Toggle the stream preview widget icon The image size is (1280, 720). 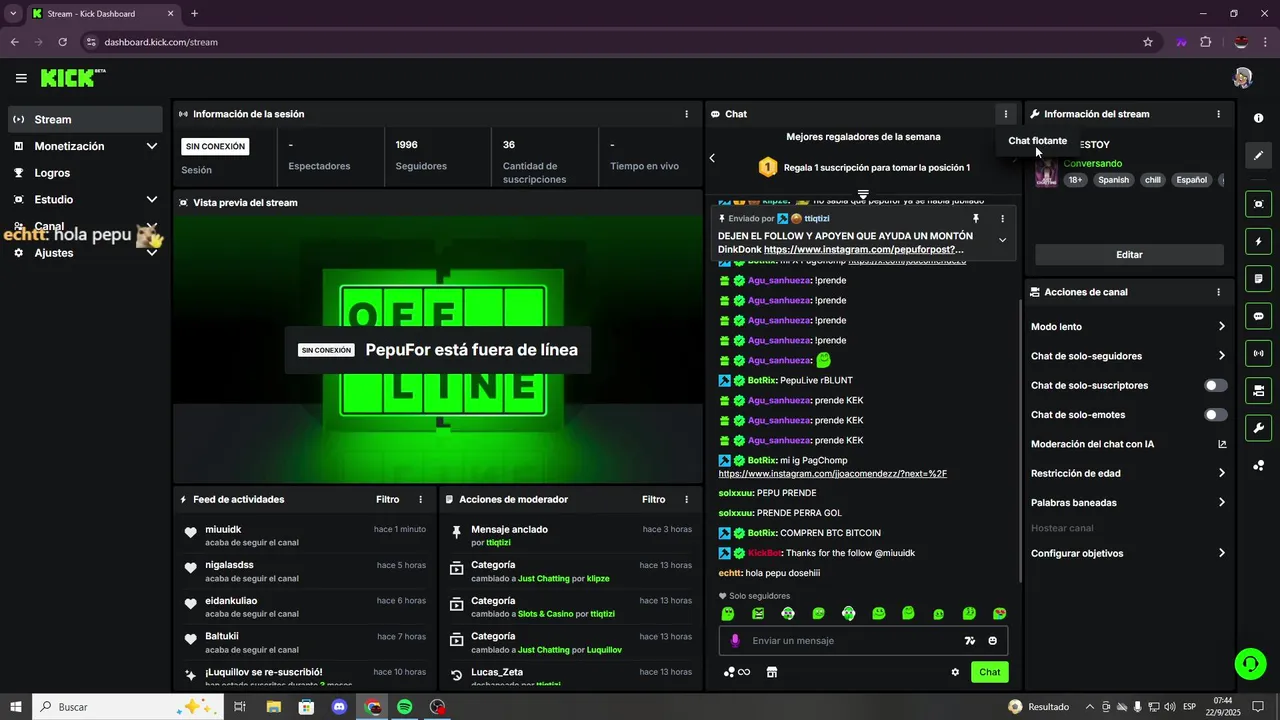coord(1258,204)
